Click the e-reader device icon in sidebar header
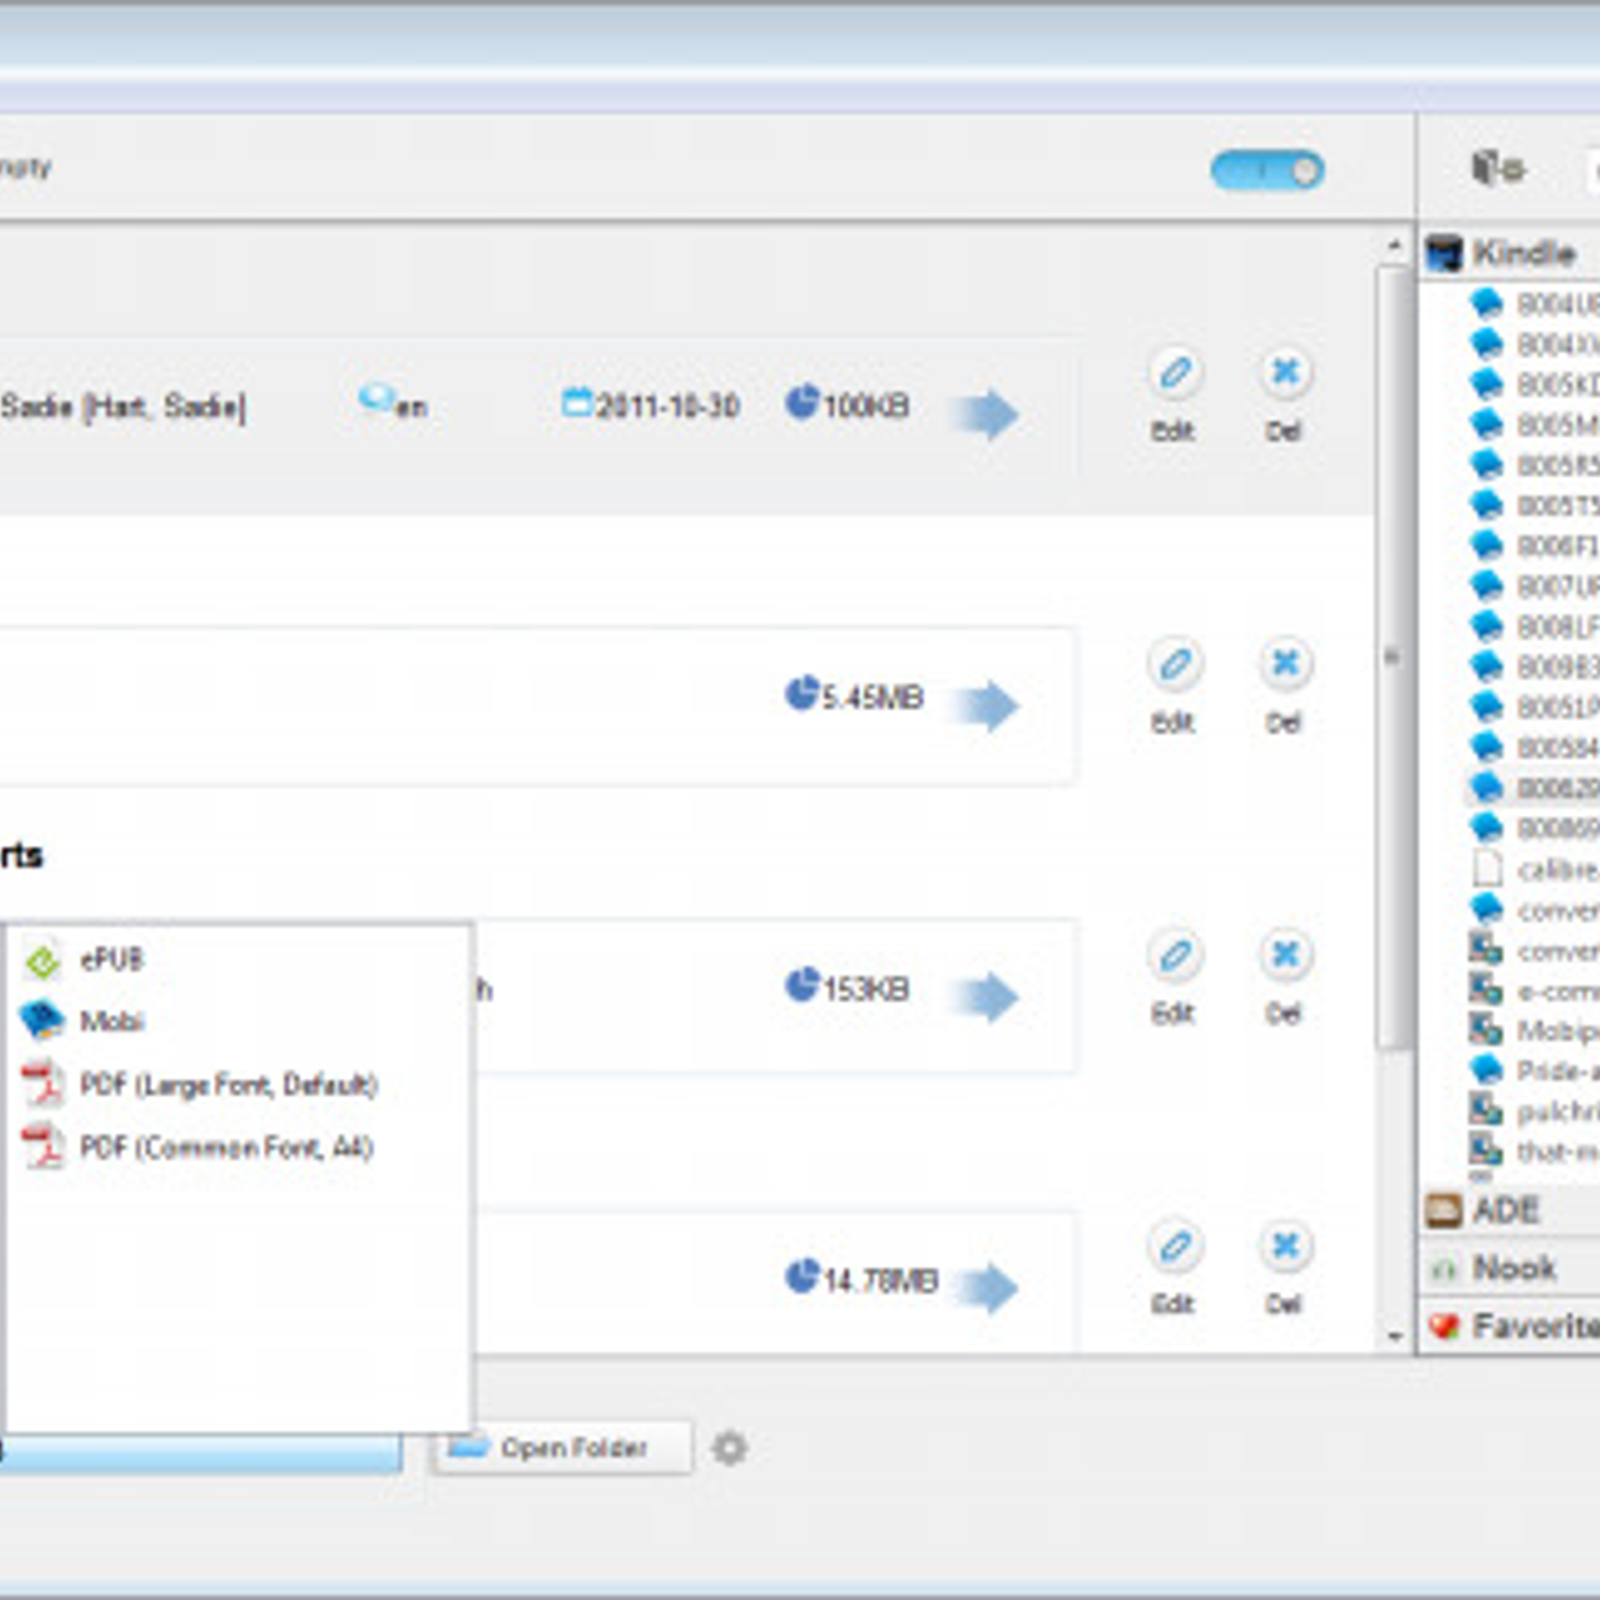Screen dimensions: 1600x1600 tap(1497, 167)
